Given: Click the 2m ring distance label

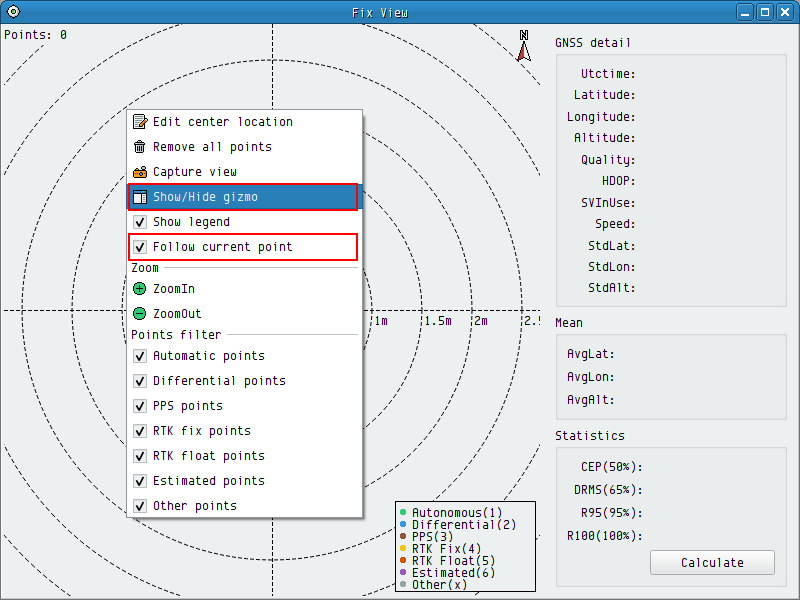Looking at the screenshot, I should tap(481, 321).
